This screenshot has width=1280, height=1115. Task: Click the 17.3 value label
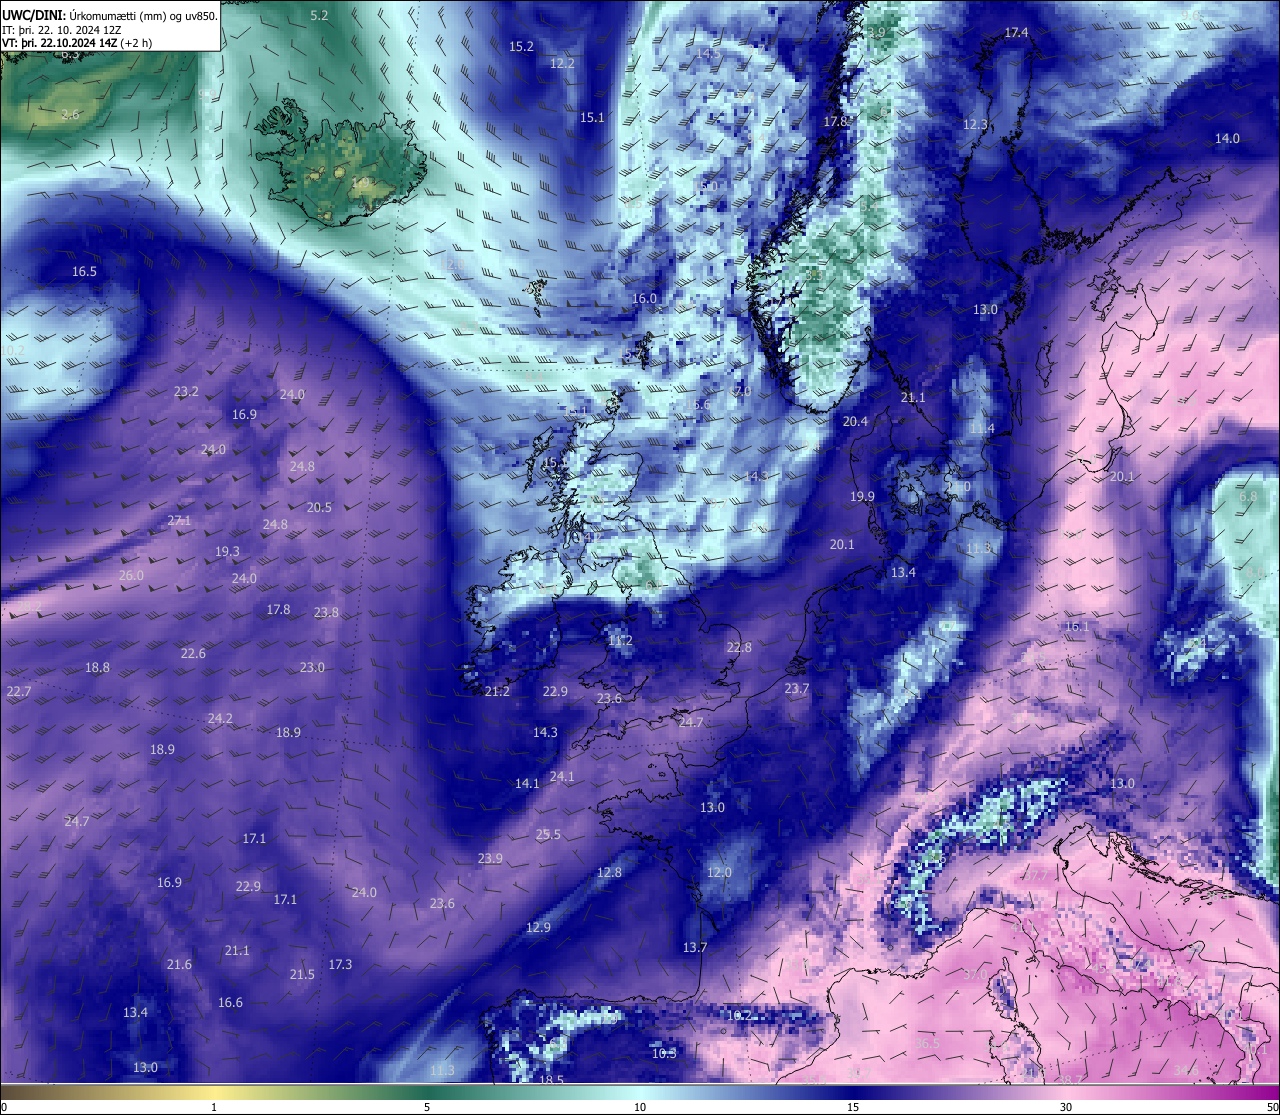click(x=340, y=964)
